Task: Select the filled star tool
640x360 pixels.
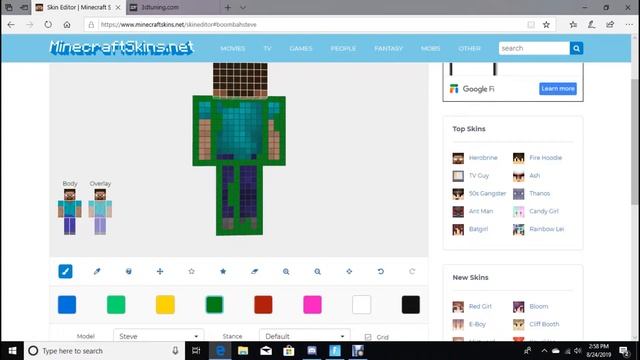Action: coord(223,271)
